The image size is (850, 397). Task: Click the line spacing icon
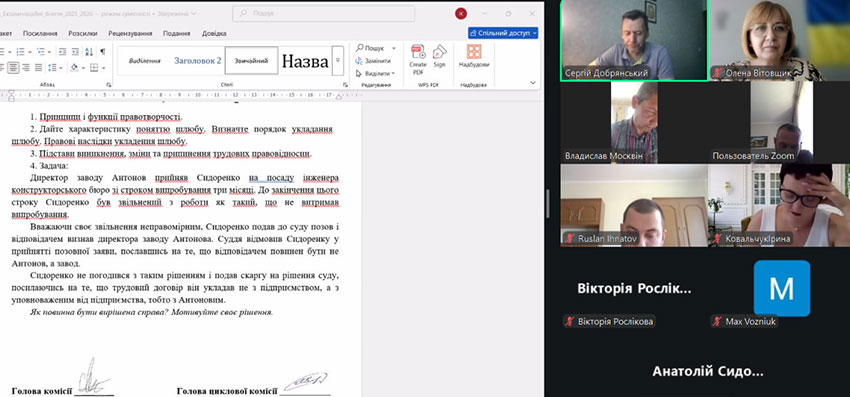51,67
